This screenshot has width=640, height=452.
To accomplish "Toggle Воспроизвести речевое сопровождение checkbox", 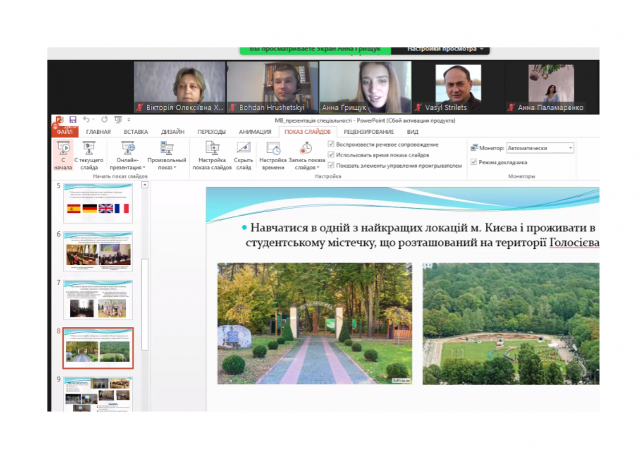I will coord(331,144).
